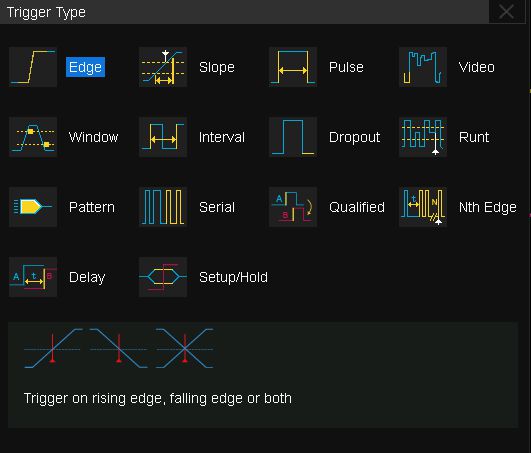Viewport: 531px width, 453px height.
Task: Choose the Serial trigger icon
Action: (x=163, y=207)
